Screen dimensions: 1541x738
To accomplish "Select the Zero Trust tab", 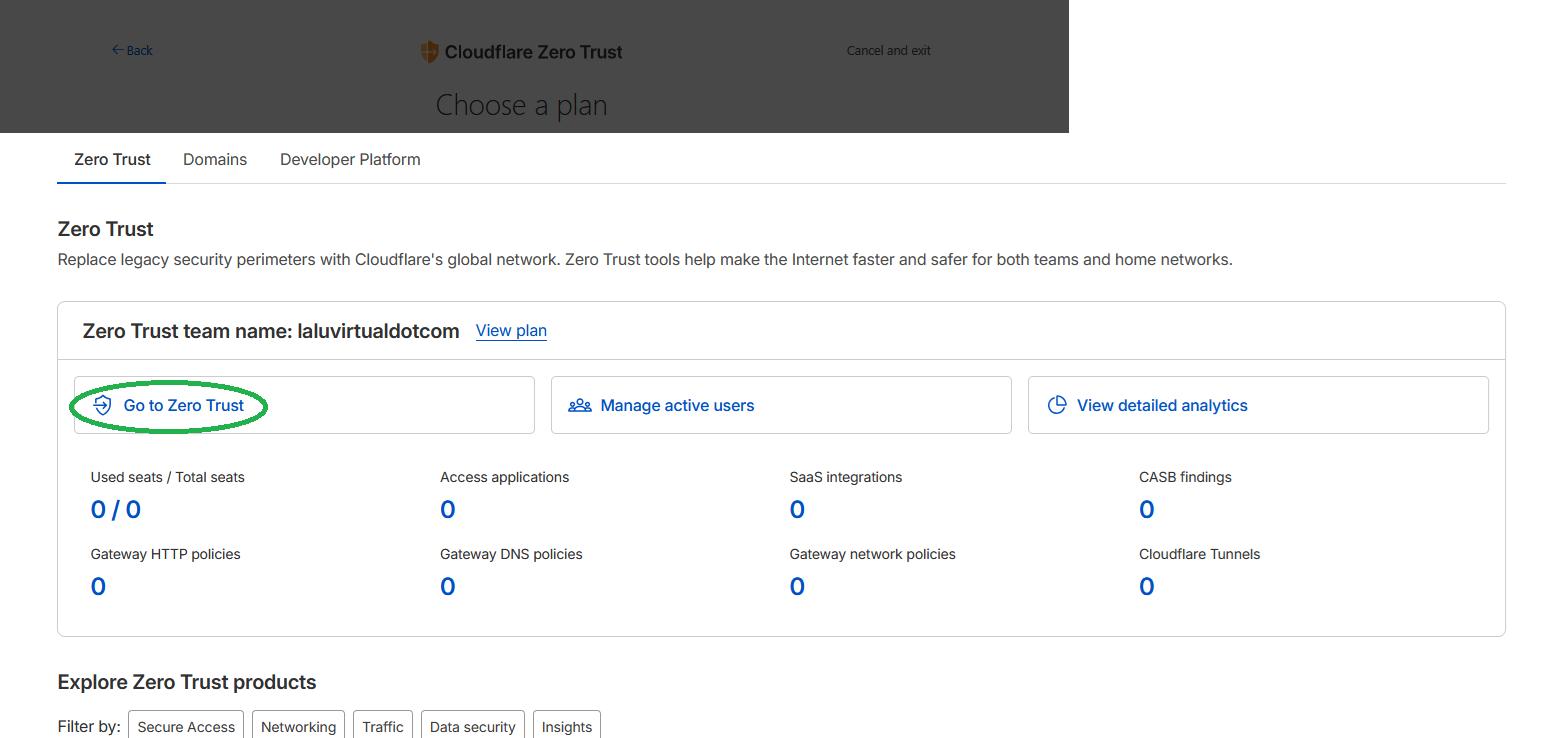I will point(112,159).
